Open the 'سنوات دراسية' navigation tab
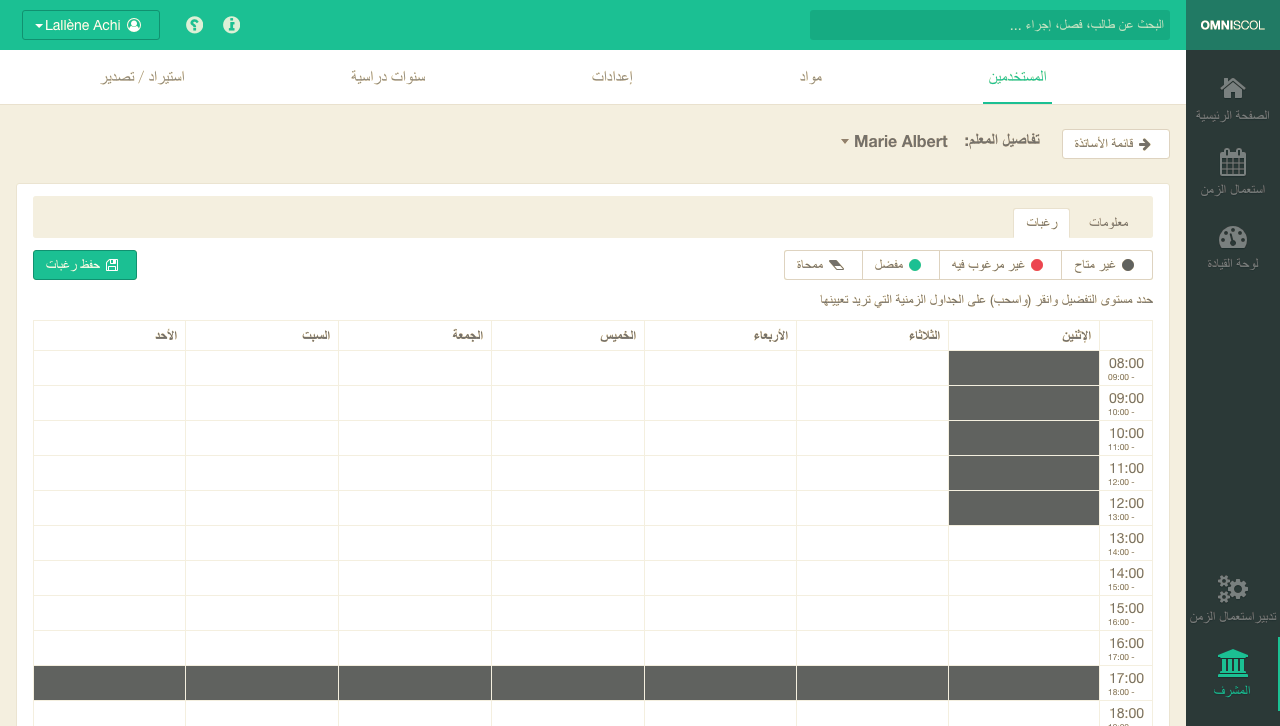The image size is (1280, 726). click(x=388, y=77)
